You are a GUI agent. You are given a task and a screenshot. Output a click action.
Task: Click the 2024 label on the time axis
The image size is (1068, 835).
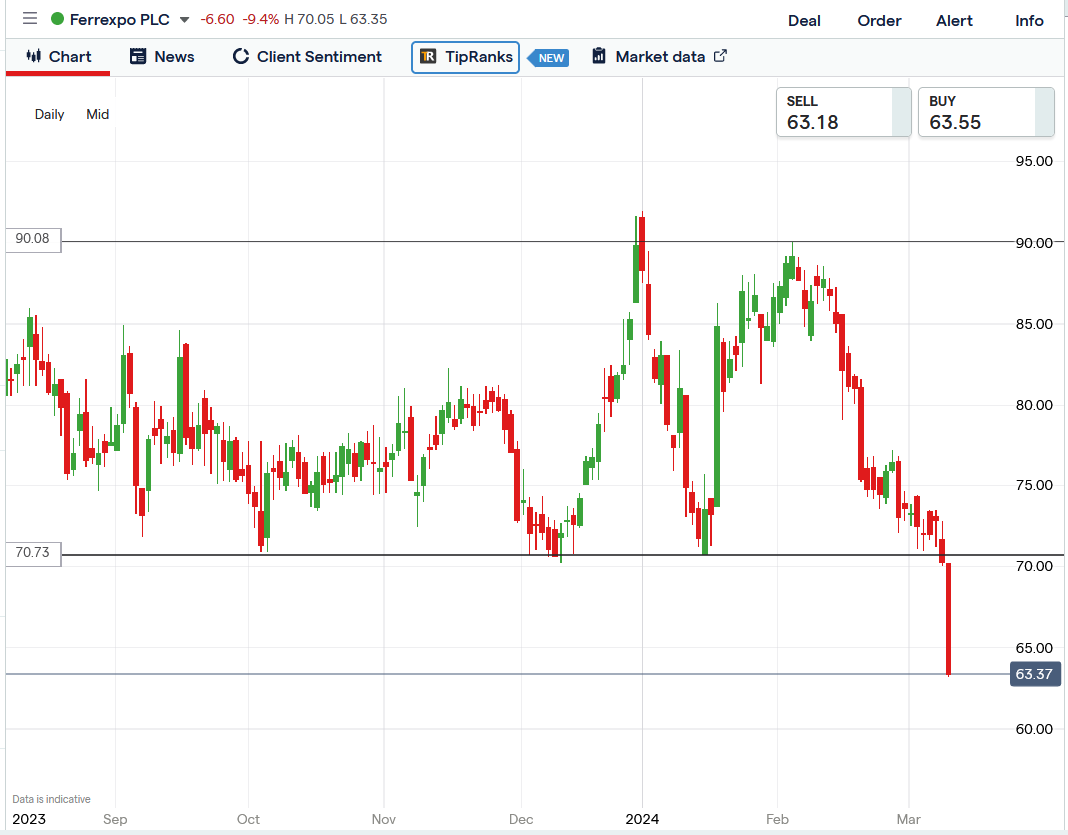point(642,819)
